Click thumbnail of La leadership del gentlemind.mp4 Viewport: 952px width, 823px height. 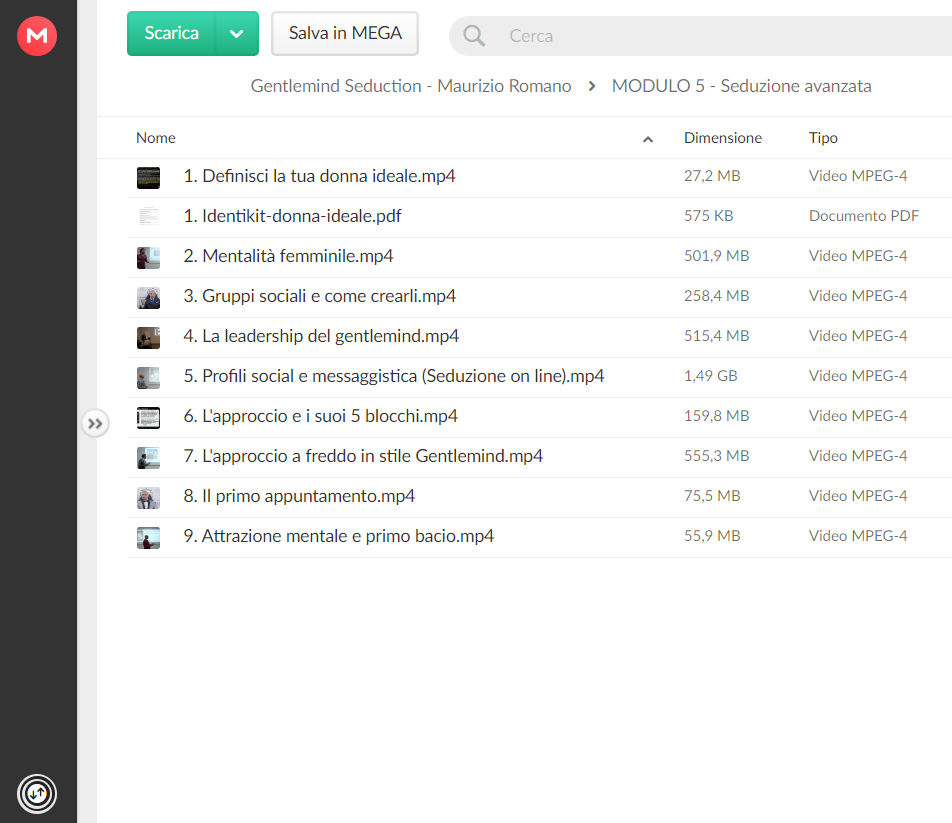click(148, 338)
